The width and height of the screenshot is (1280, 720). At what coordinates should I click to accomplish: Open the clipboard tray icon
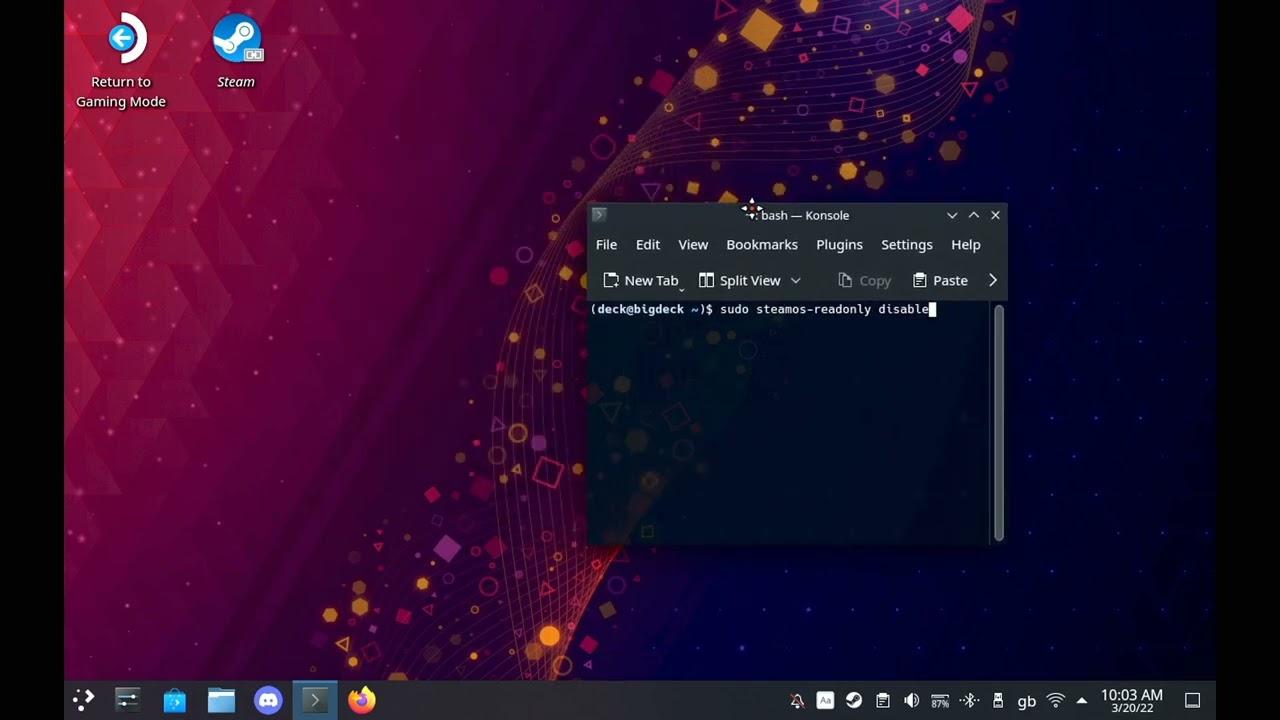(882, 701)
